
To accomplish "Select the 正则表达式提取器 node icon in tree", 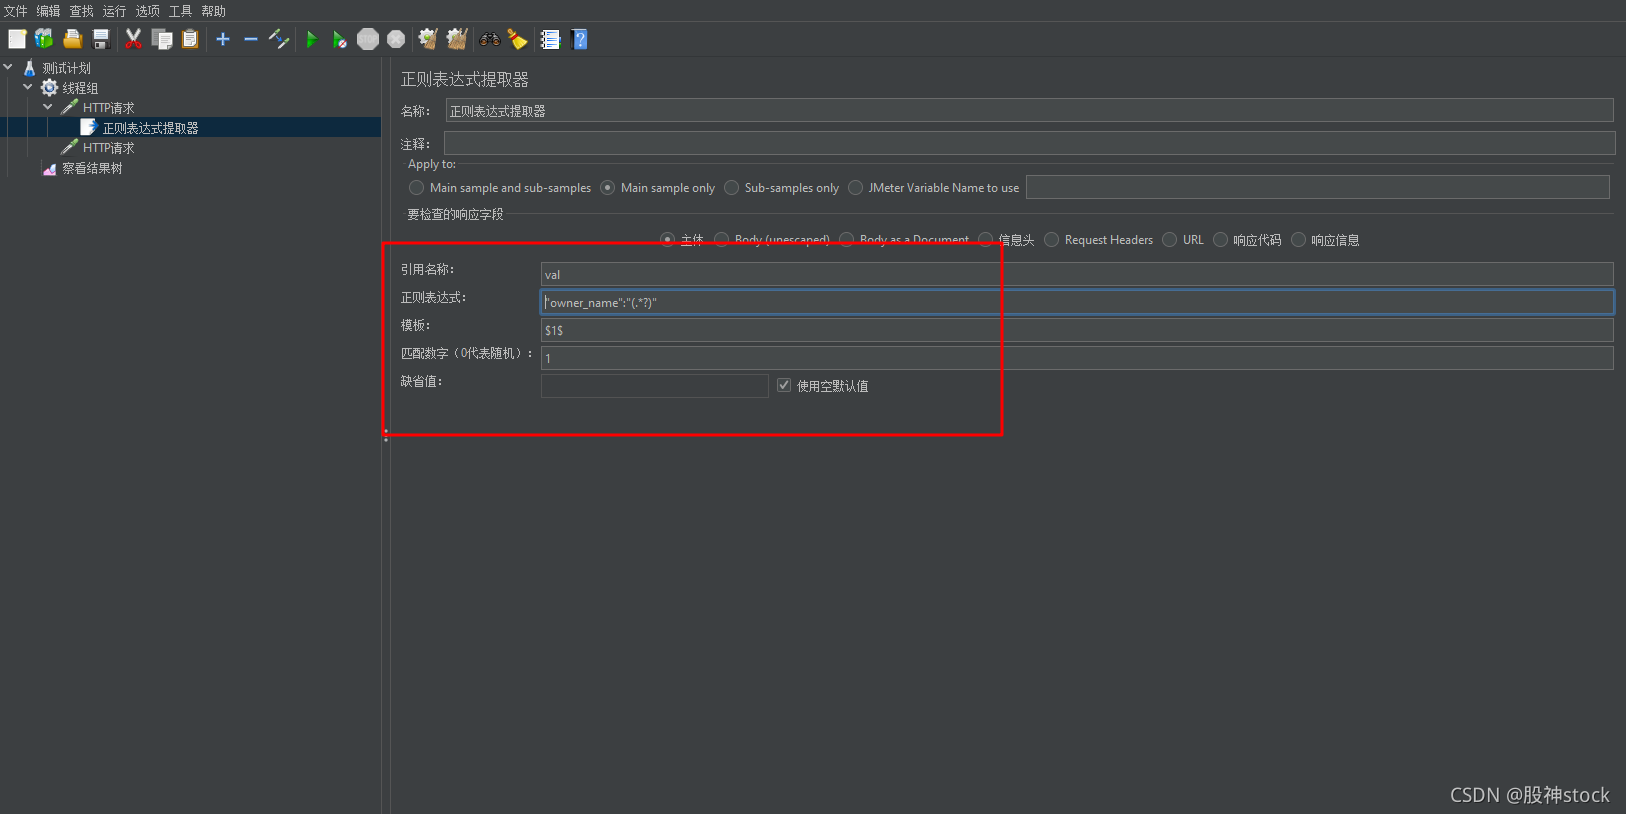I will tap(89, 127).
